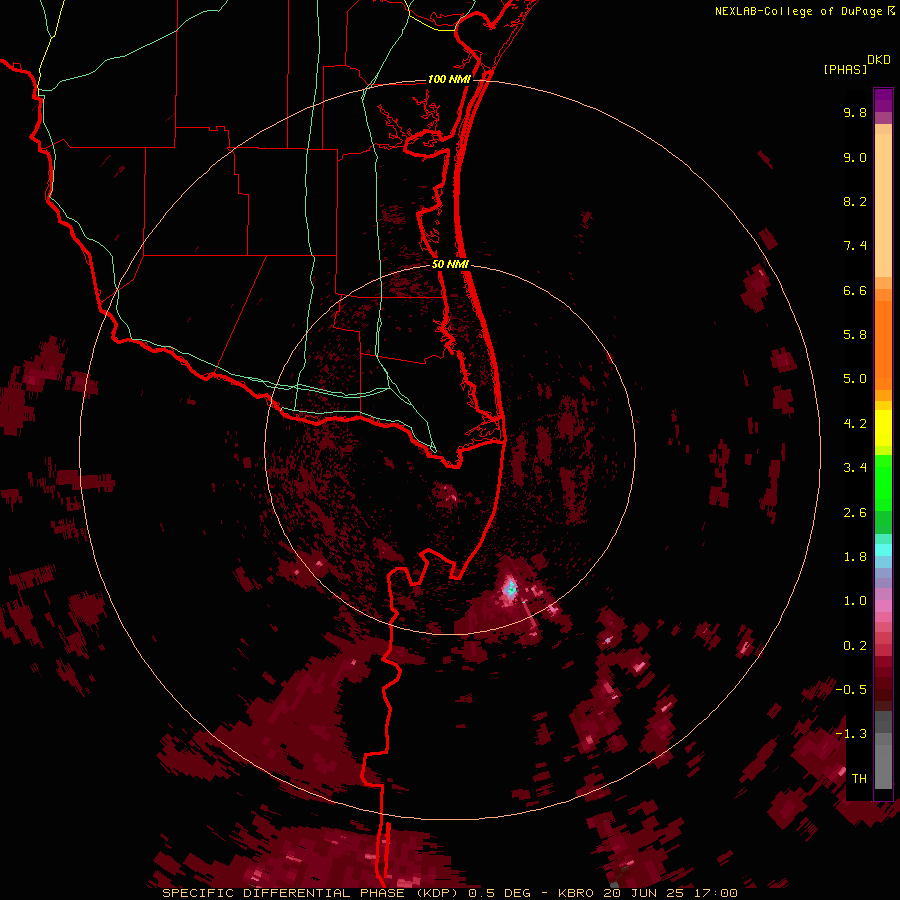Click the 9.8 value on color scale

point(855,112)
